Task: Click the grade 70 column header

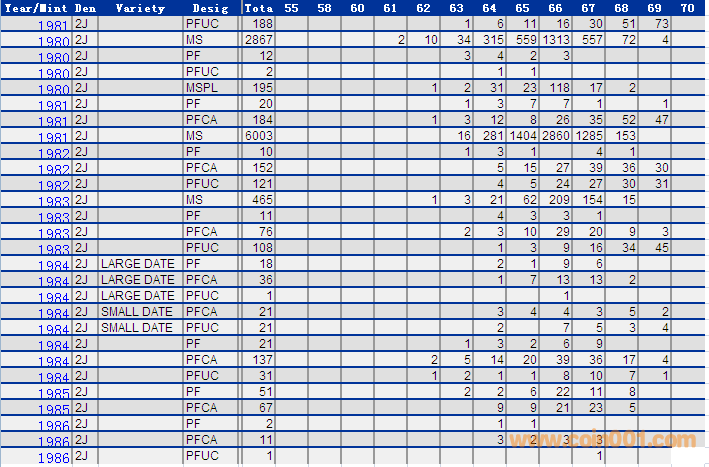Action: coord(687,7)
